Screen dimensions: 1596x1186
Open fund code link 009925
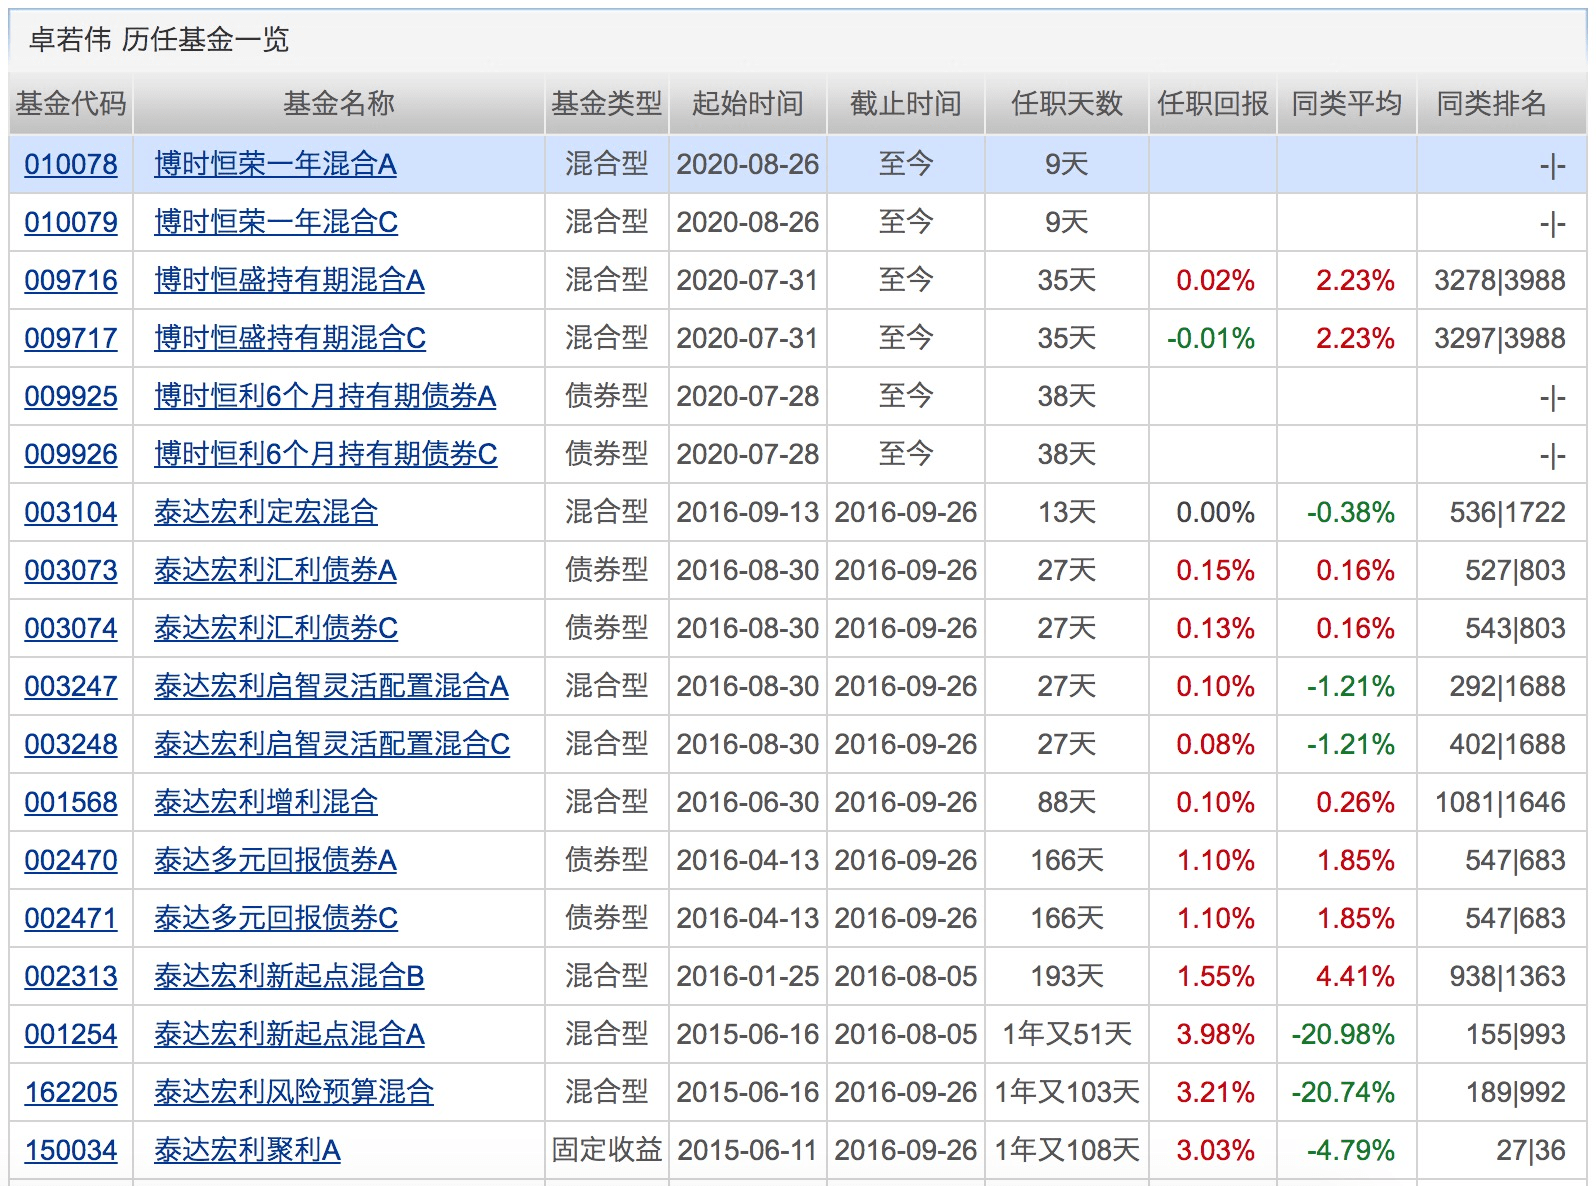click(71, 396)
